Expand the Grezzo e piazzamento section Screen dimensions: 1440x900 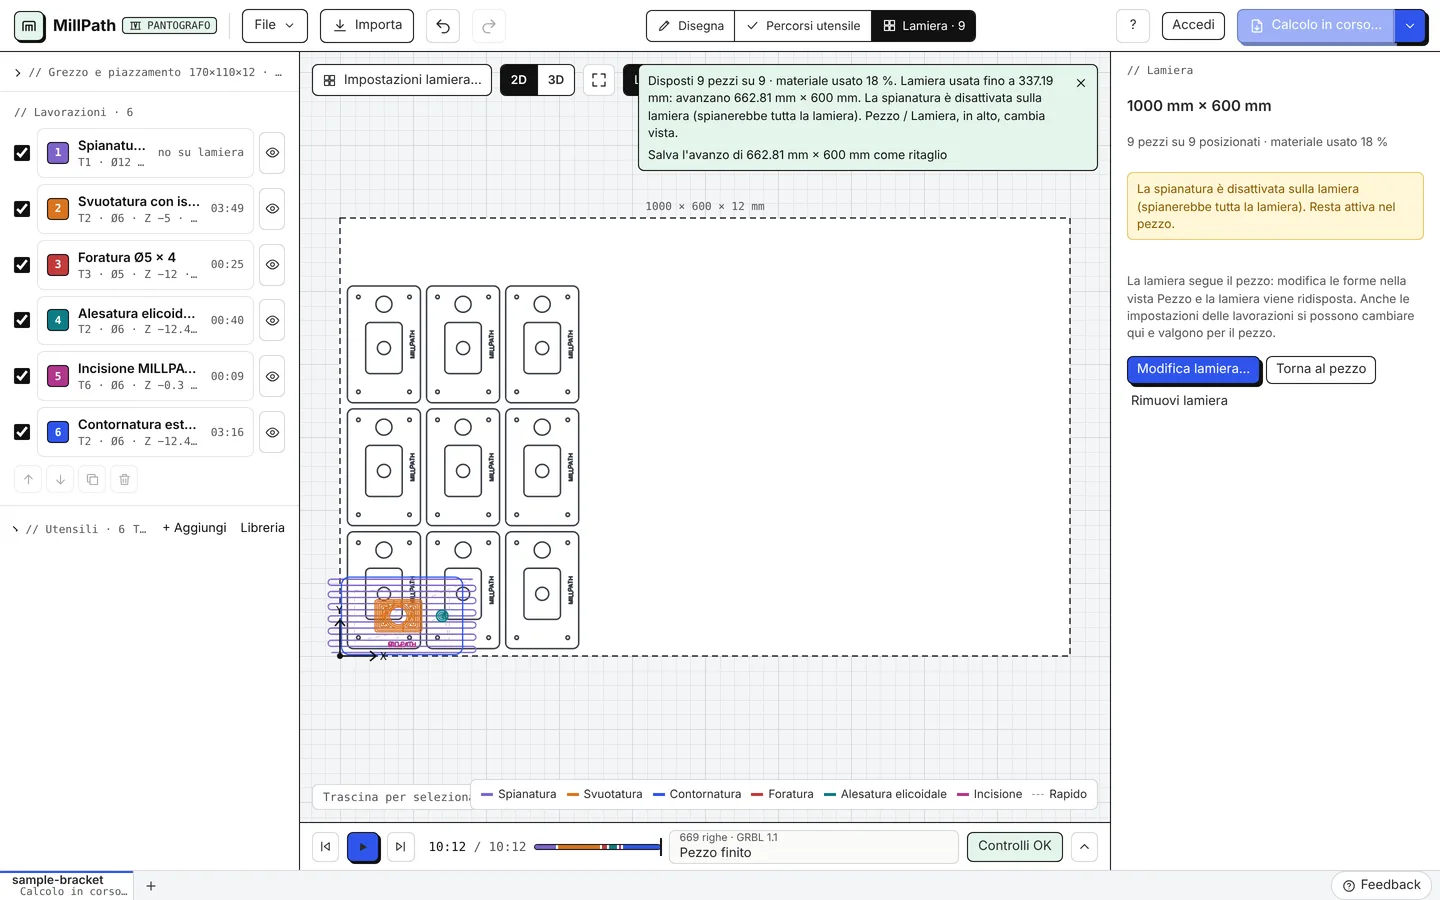click(149, 72)
